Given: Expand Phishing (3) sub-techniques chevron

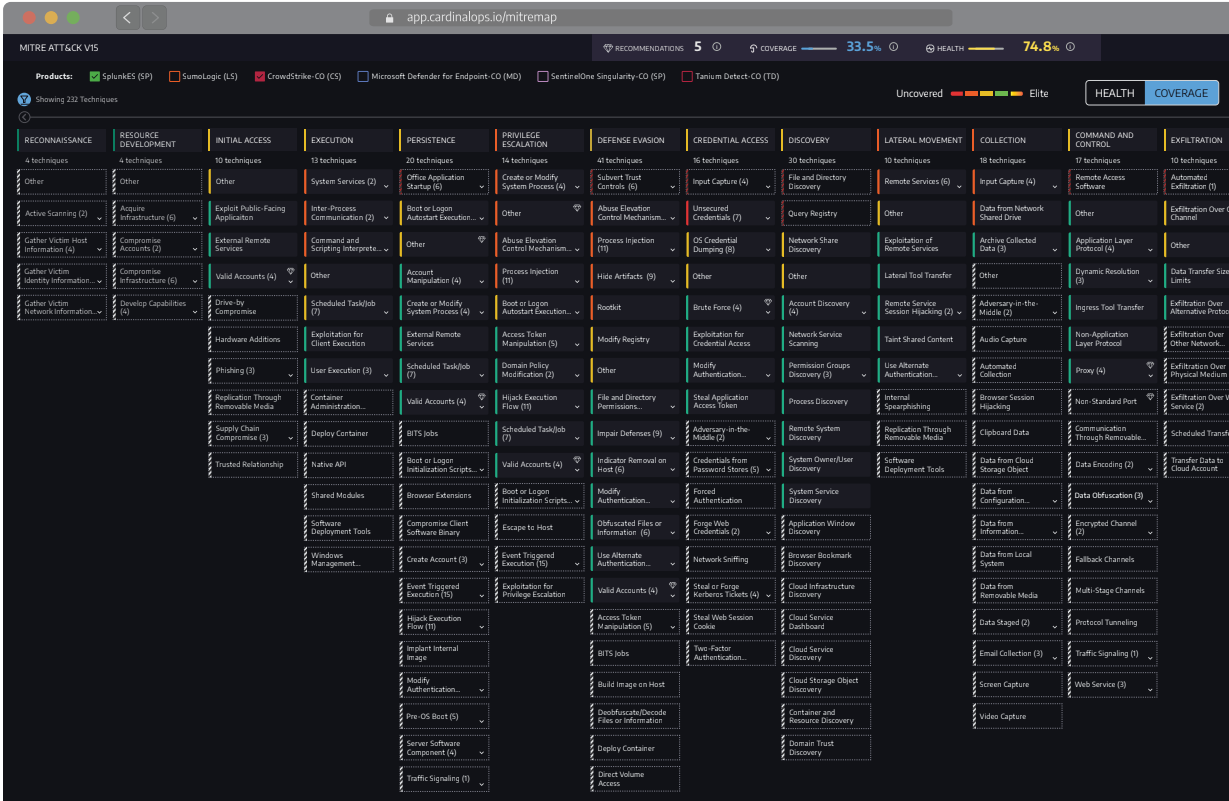Looking at the screenshot, I should [x=291, y=374].
